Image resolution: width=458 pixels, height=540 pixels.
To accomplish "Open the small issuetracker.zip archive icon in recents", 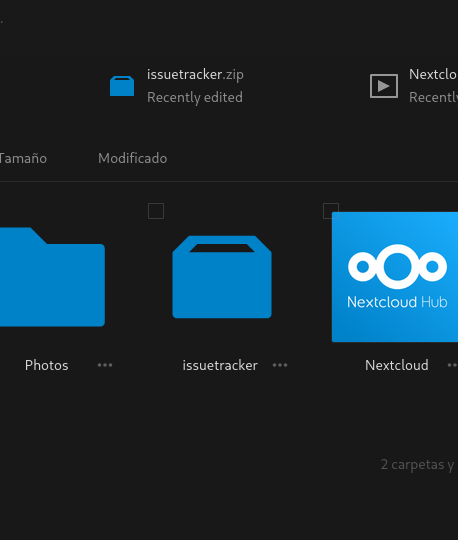I will [x=122, y=86].
